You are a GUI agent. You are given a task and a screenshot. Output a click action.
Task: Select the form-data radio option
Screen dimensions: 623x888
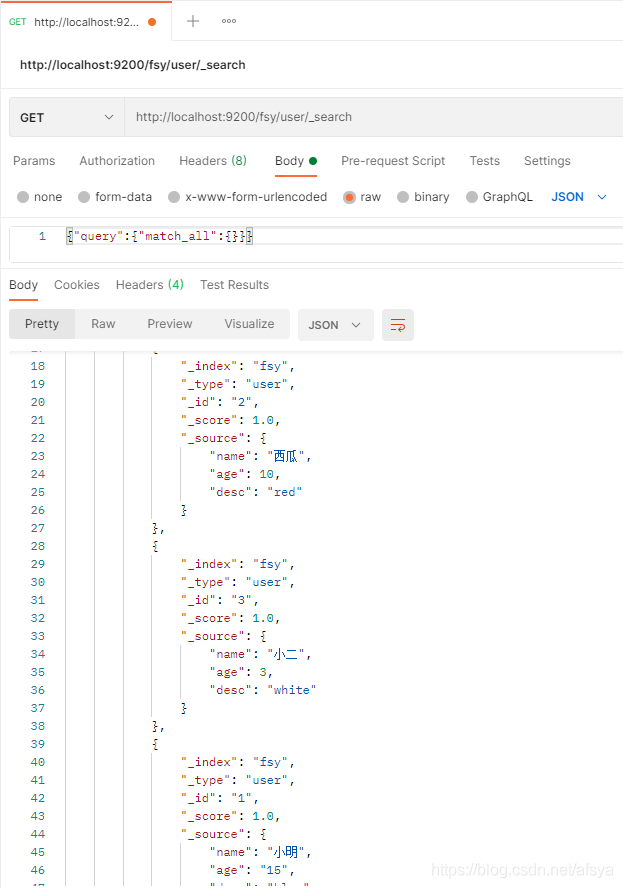click(x=84, y=197)
